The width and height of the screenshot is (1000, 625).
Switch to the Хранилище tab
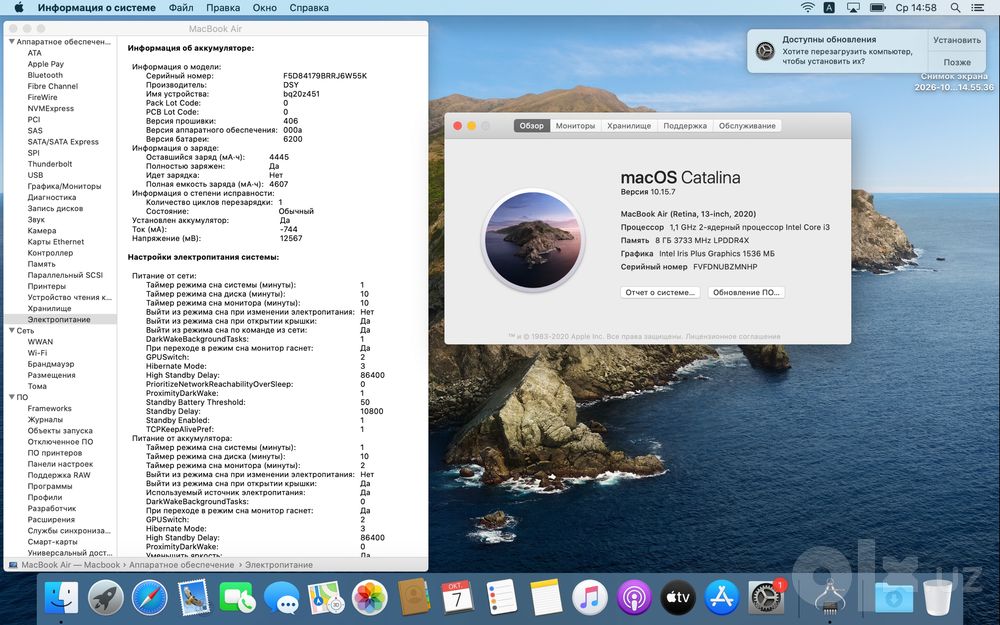tap(629, 126)
